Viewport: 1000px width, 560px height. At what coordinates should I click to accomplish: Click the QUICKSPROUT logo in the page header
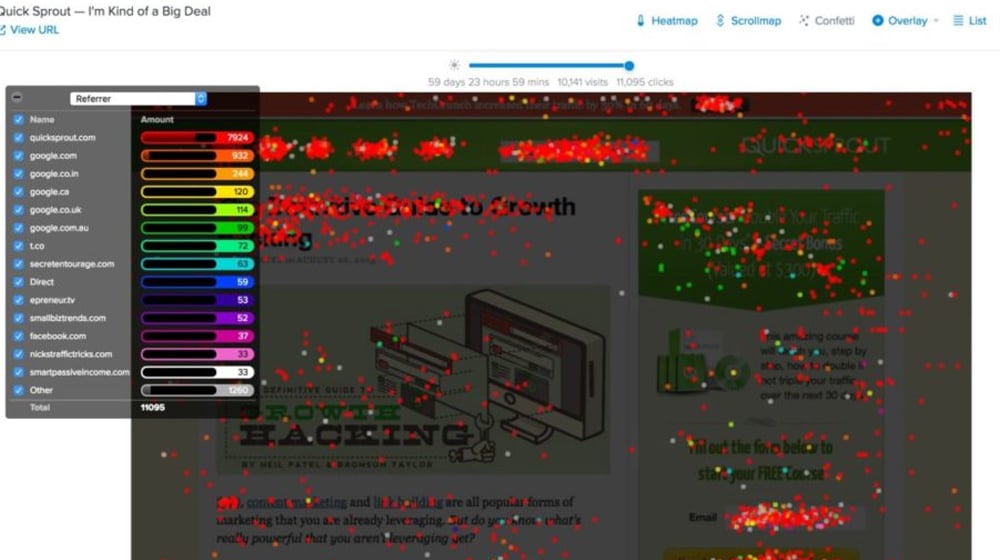[x=815, y=145]
